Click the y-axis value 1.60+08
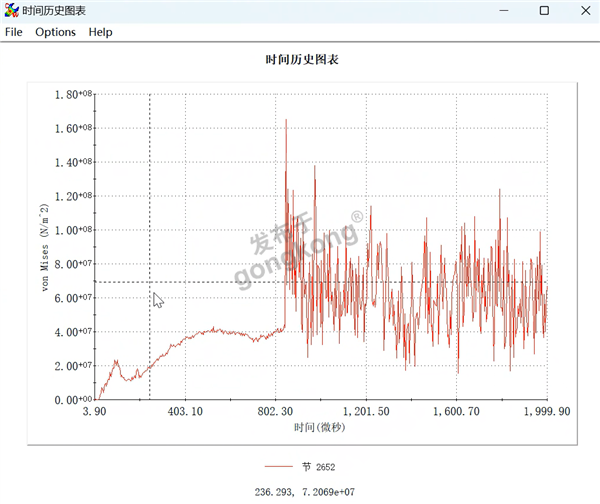The image size is (600, 504). click(73, 128)
